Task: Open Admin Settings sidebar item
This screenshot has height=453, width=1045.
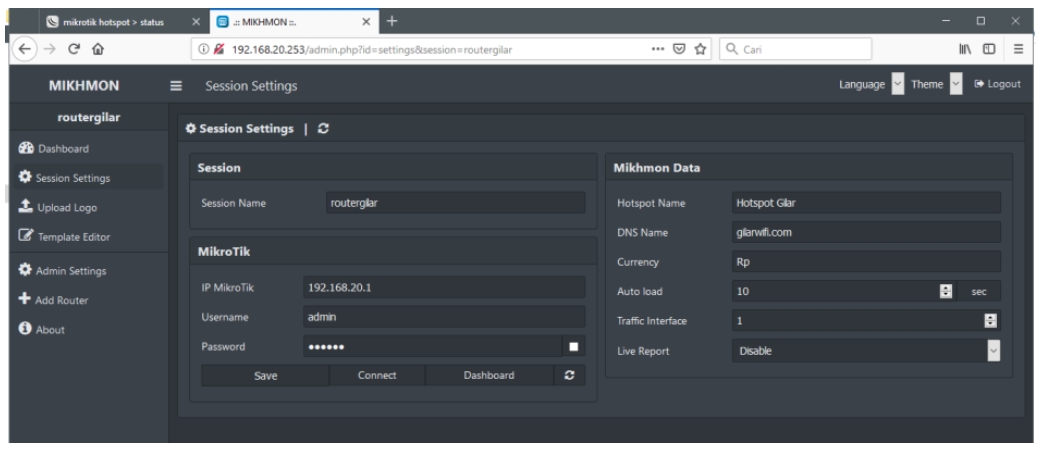Action: 88,270
